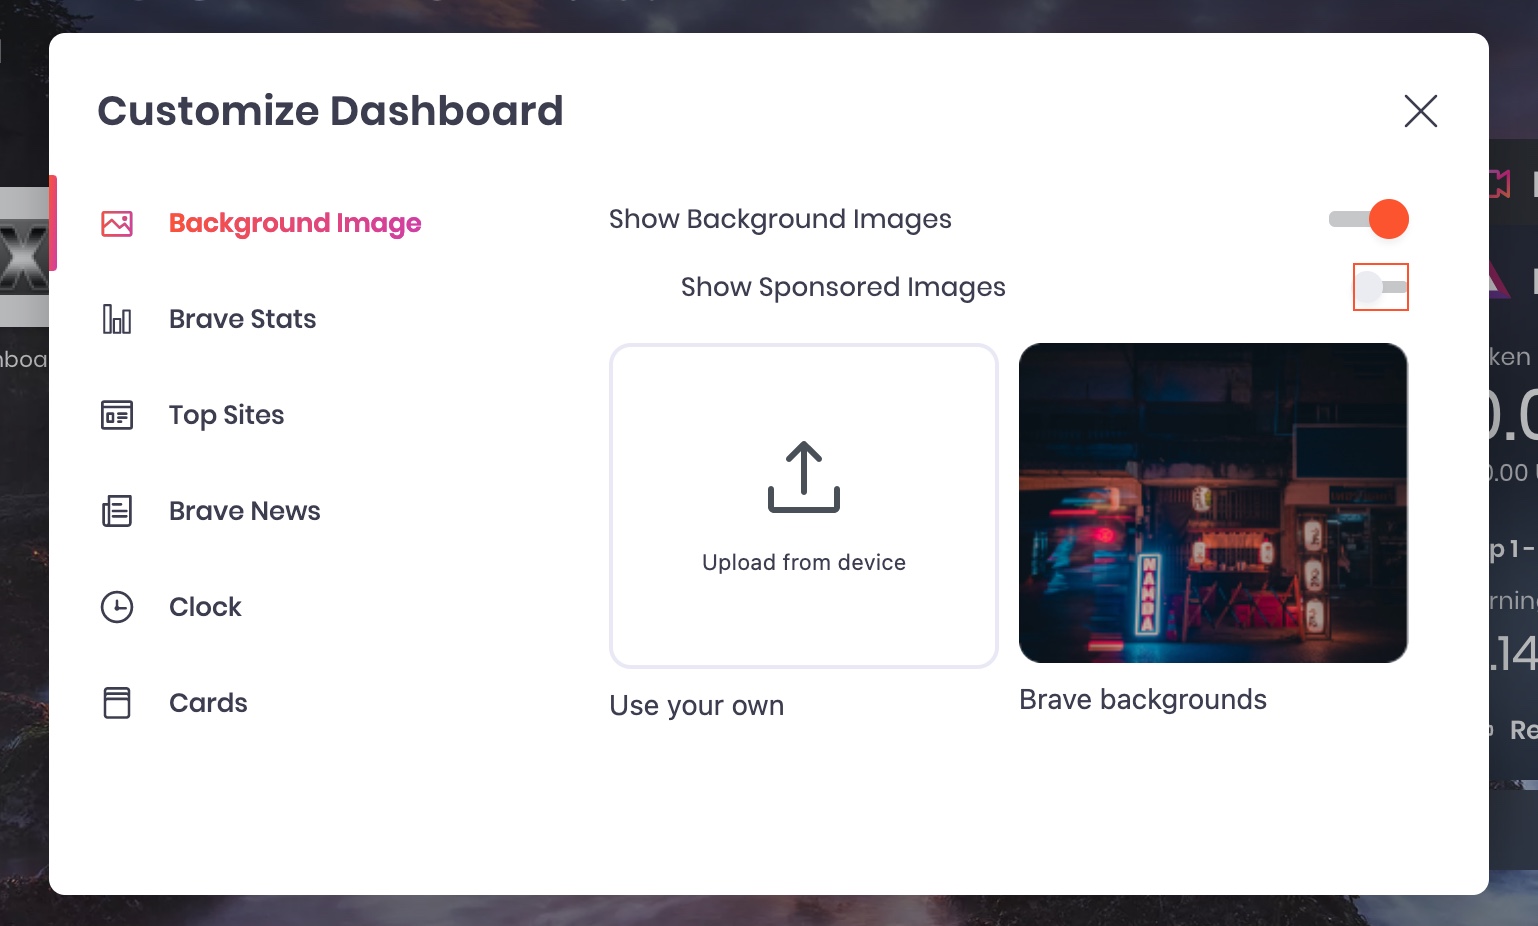
Task: Click the upload arrow icon
Action: point(804,477)
